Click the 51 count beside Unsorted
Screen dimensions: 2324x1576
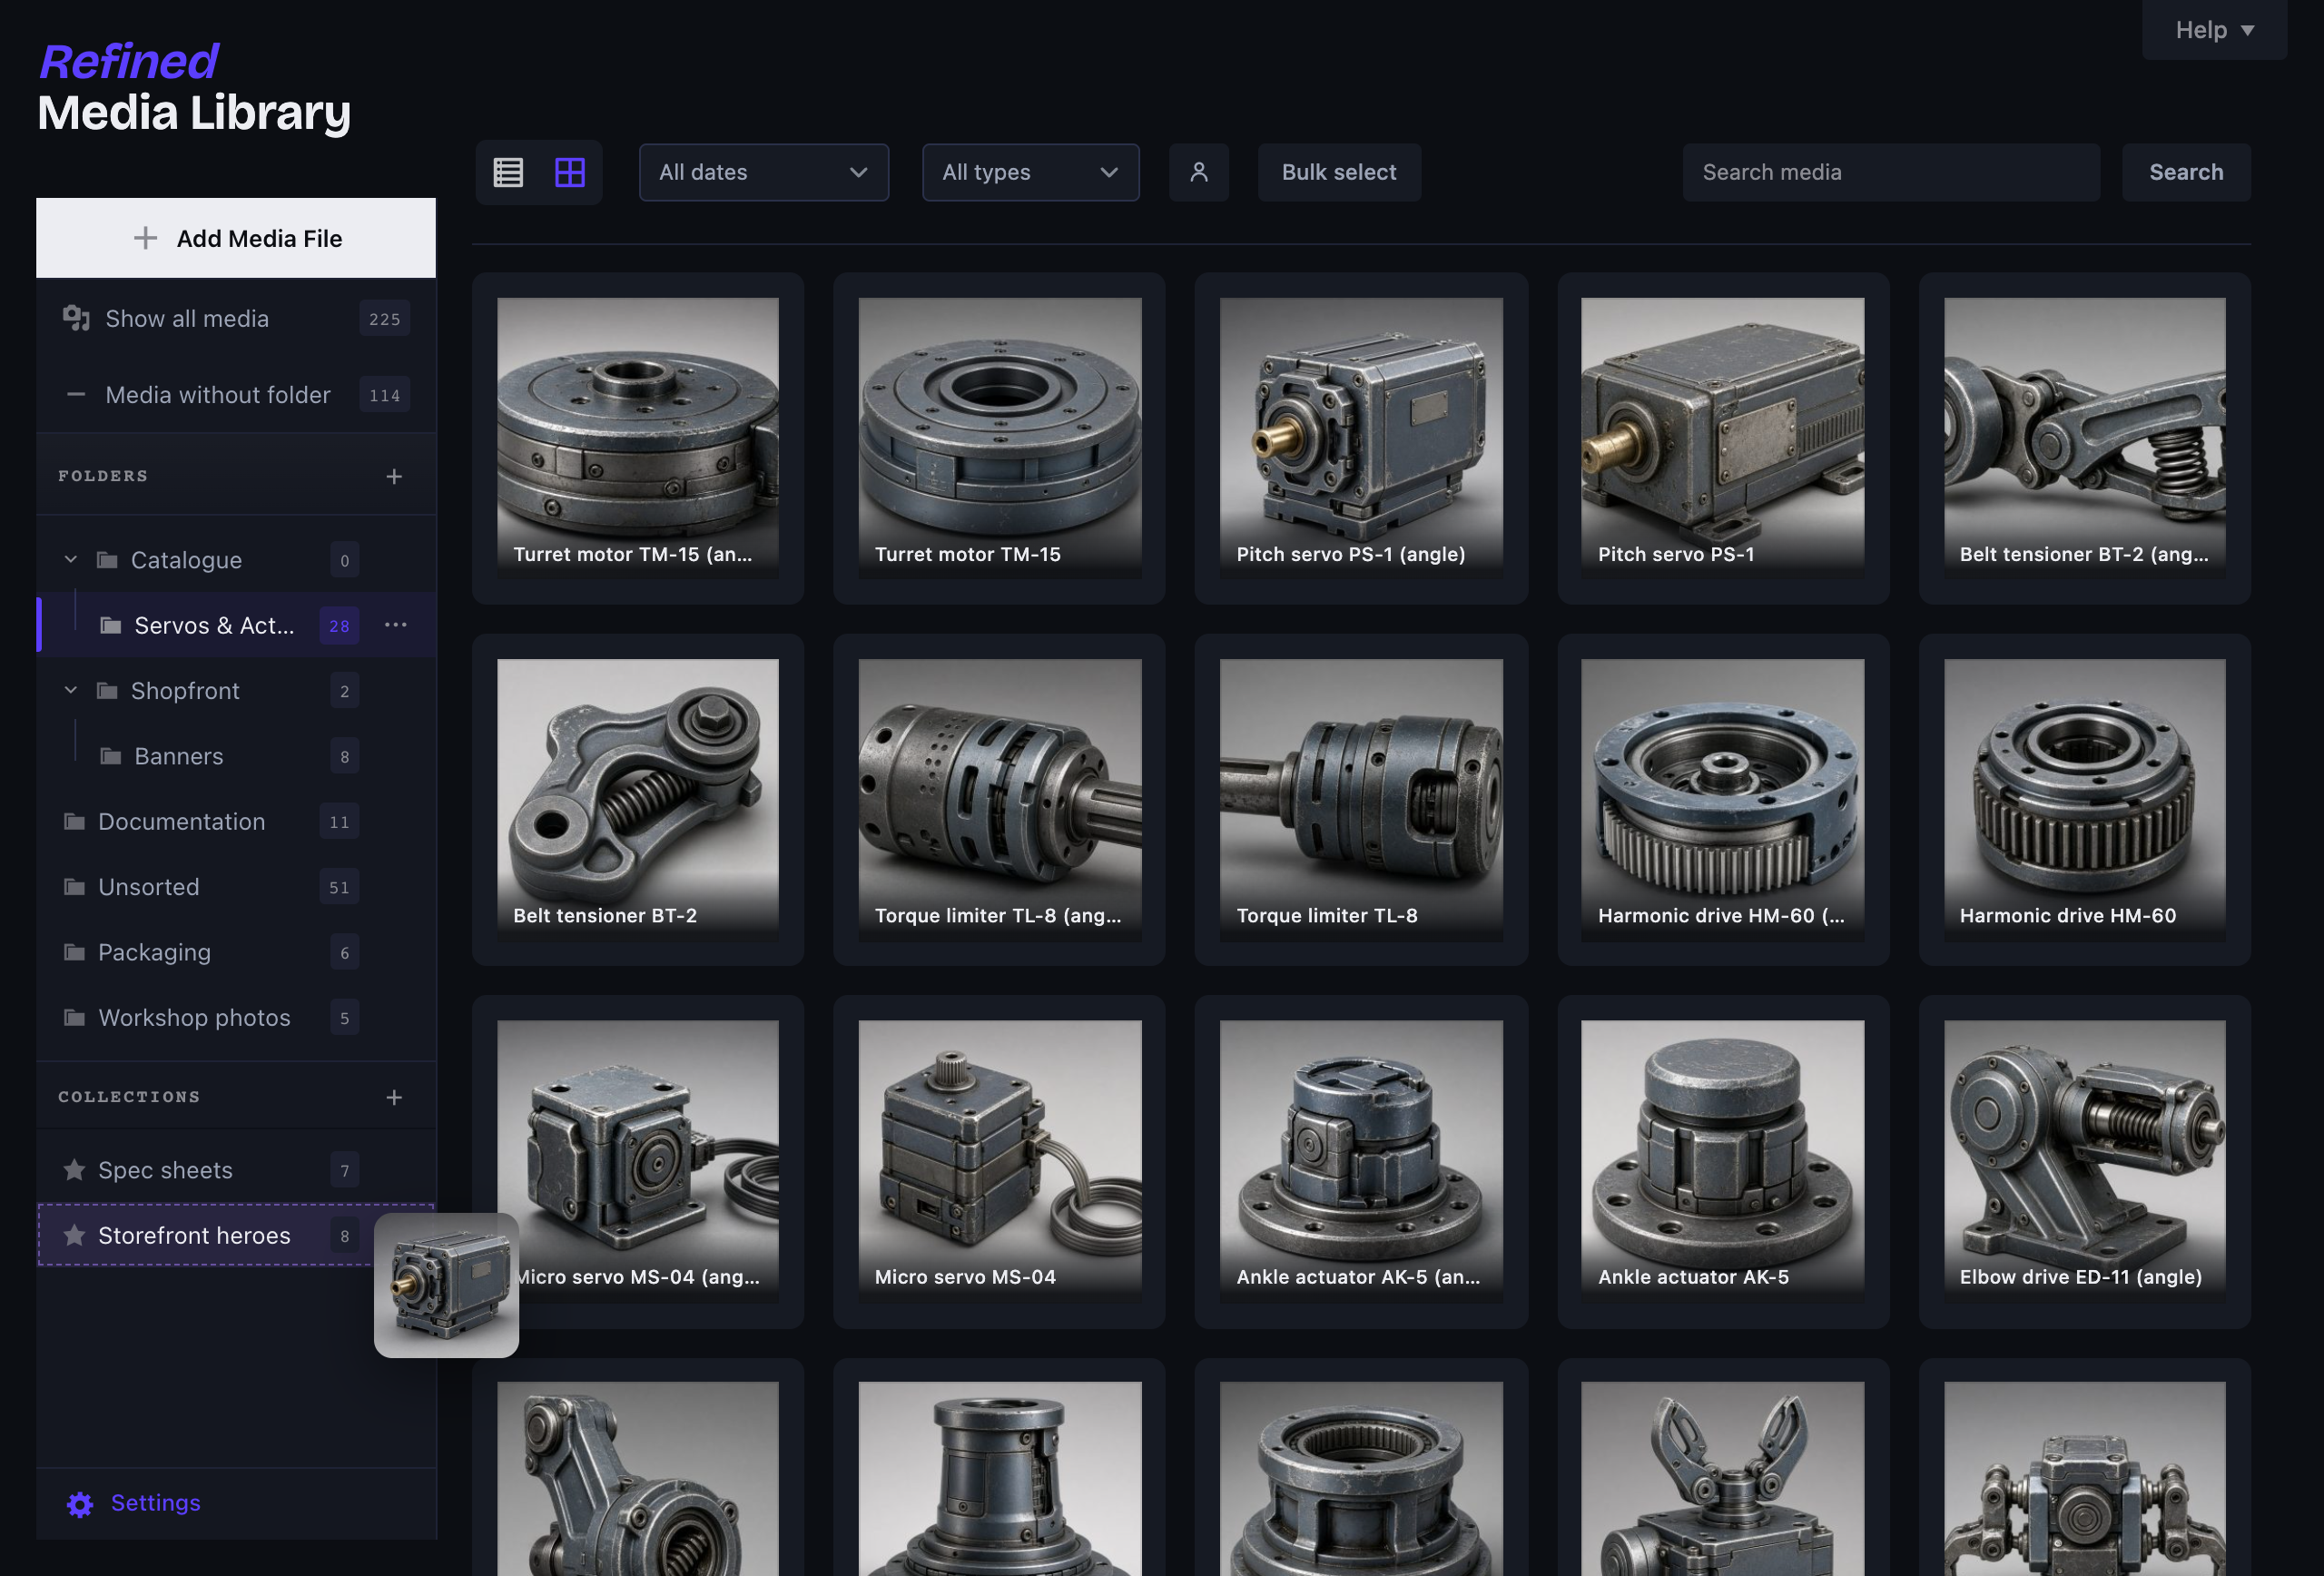click(339, 887)
